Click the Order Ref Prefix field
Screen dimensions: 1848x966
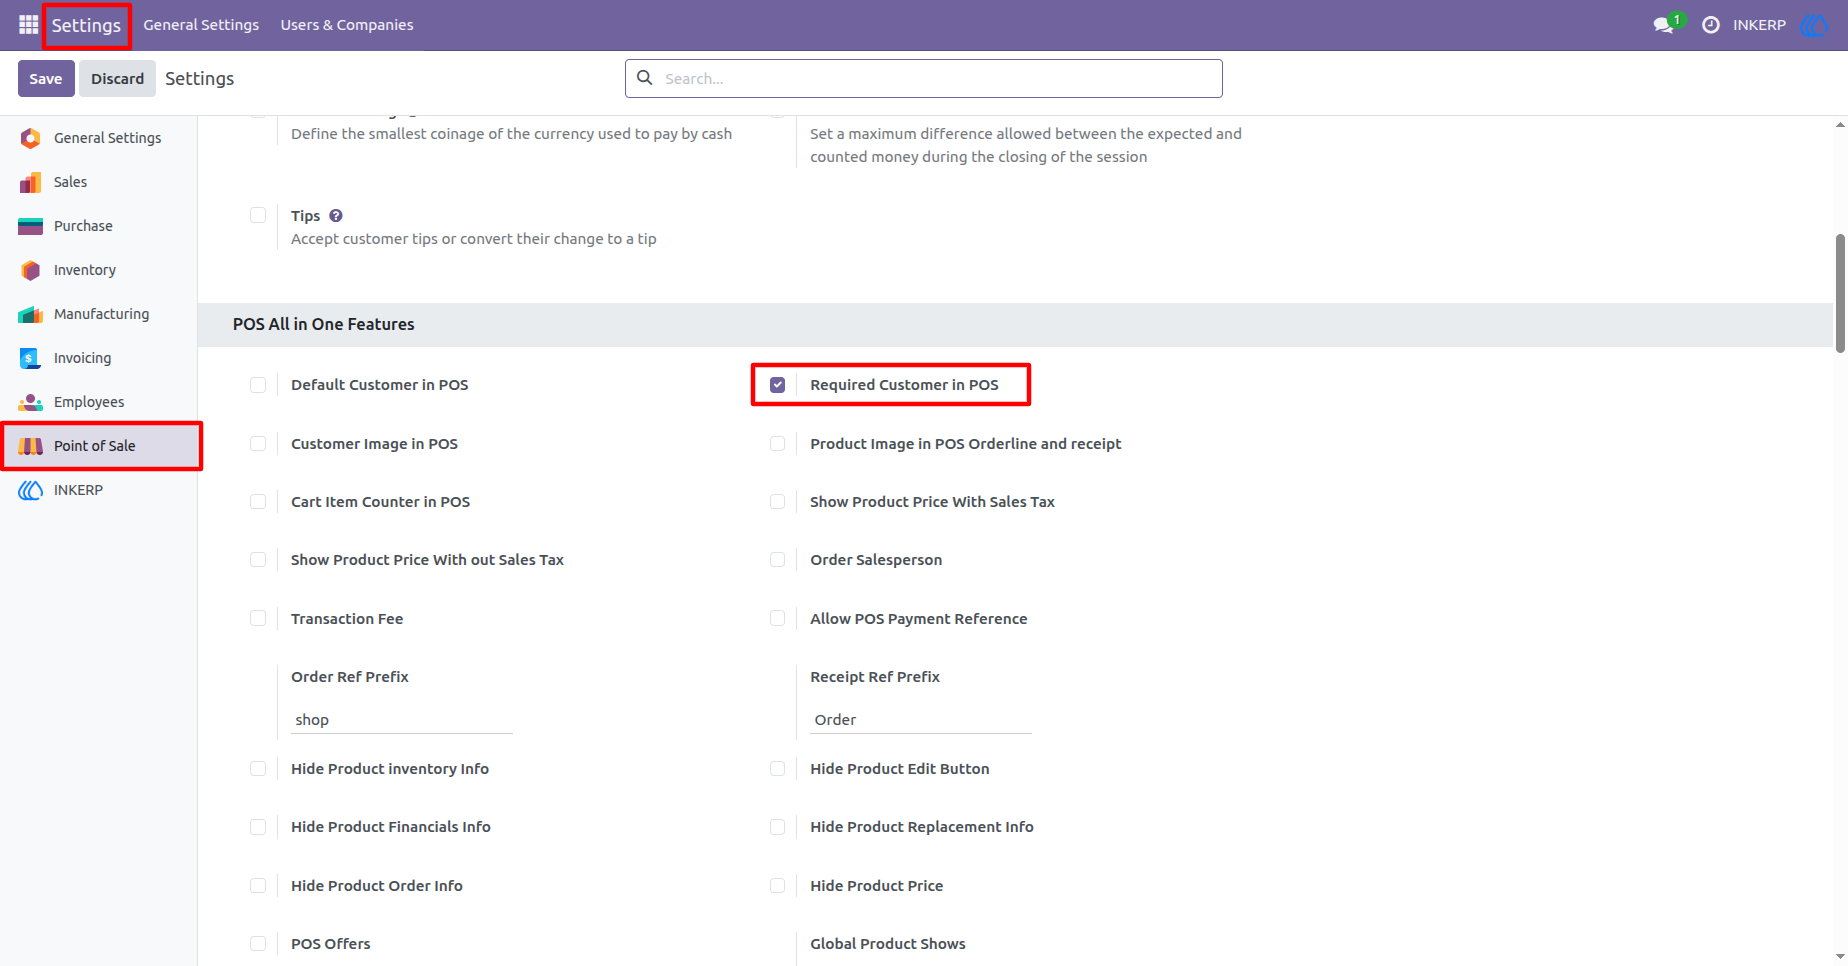coord(402,720)
